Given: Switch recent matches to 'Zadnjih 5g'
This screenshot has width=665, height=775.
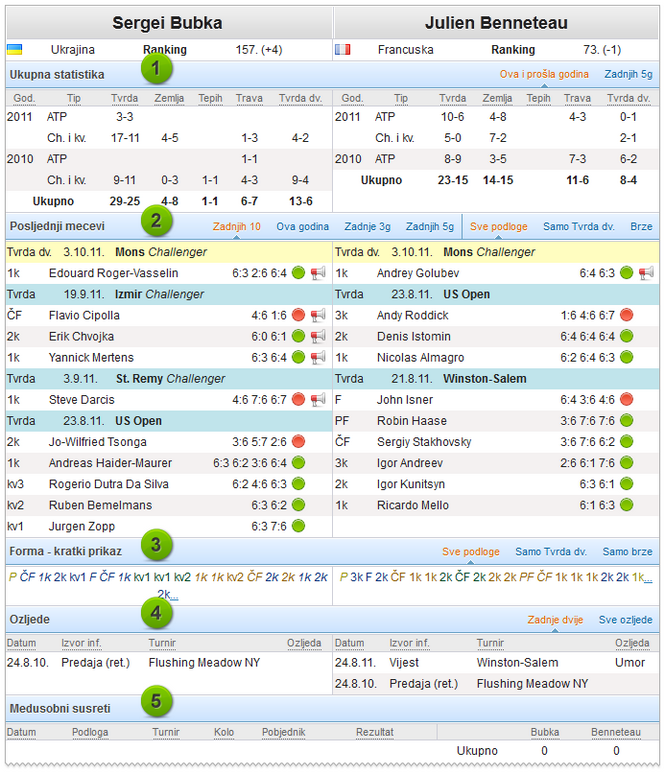Looking at the screenshot, I should coord(430,226).
